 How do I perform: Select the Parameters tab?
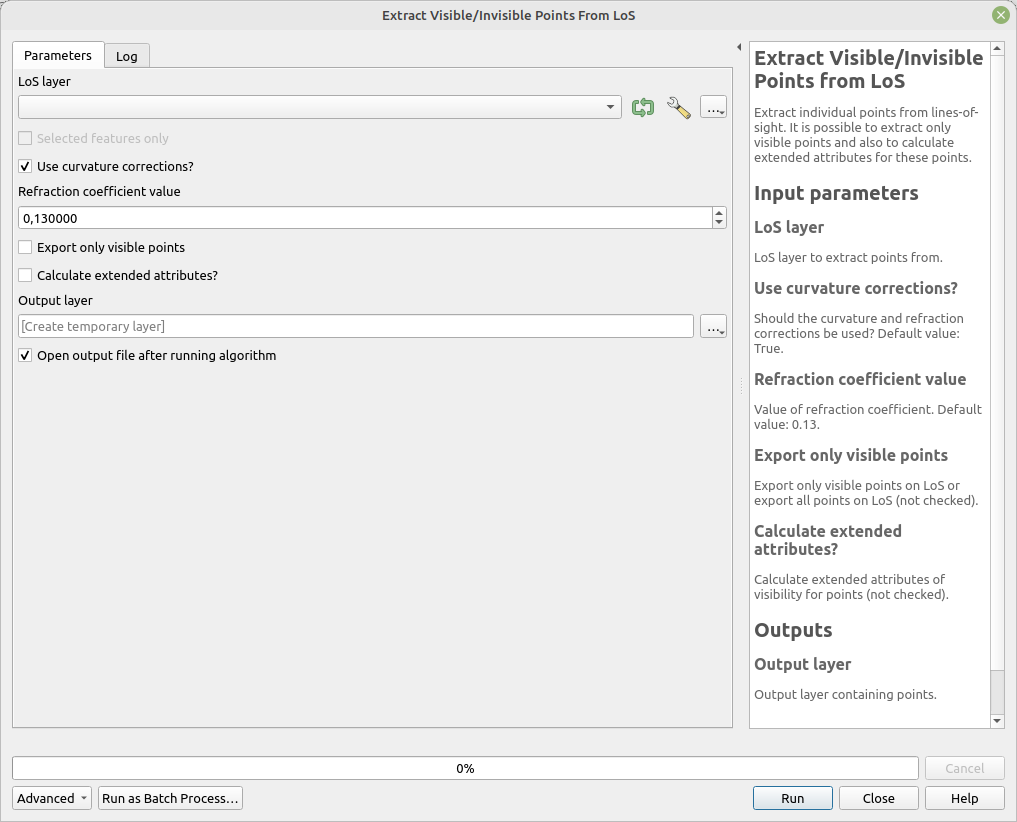coord(58,56)
